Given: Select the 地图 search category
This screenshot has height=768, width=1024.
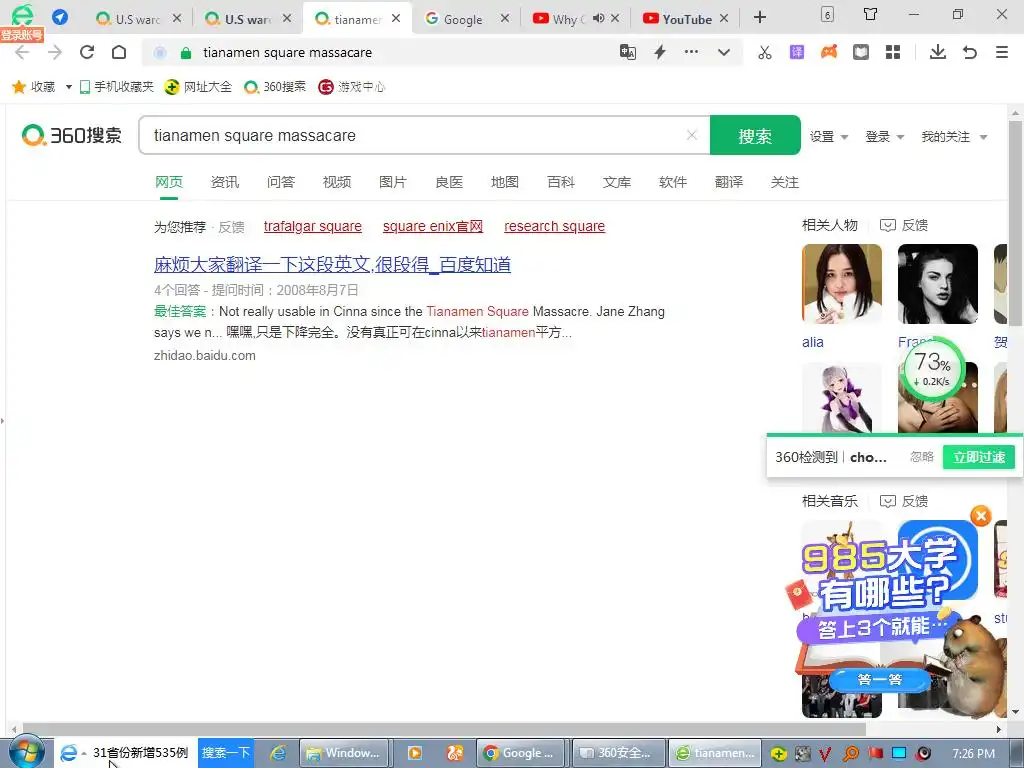Looking at the screenshot, I should [505, 182].
